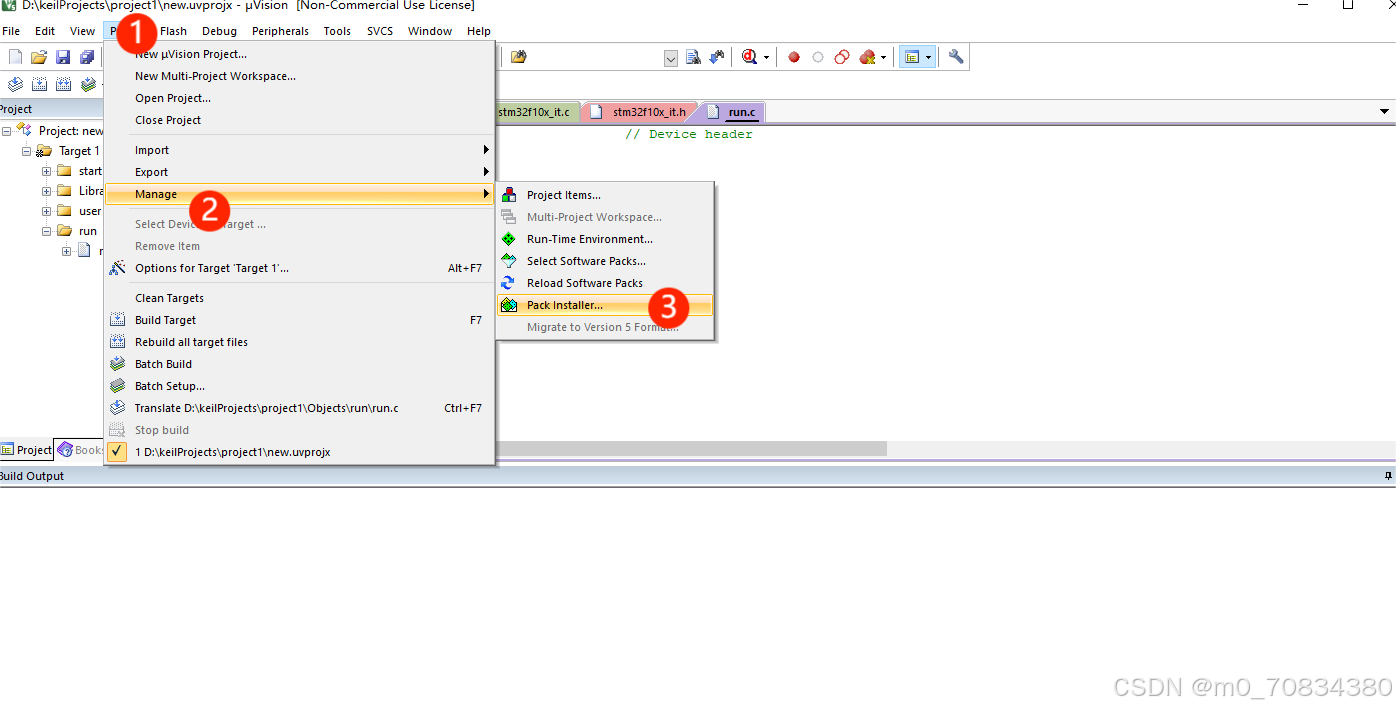Click the Batch Setup menu entry icon

coord(117,386)
